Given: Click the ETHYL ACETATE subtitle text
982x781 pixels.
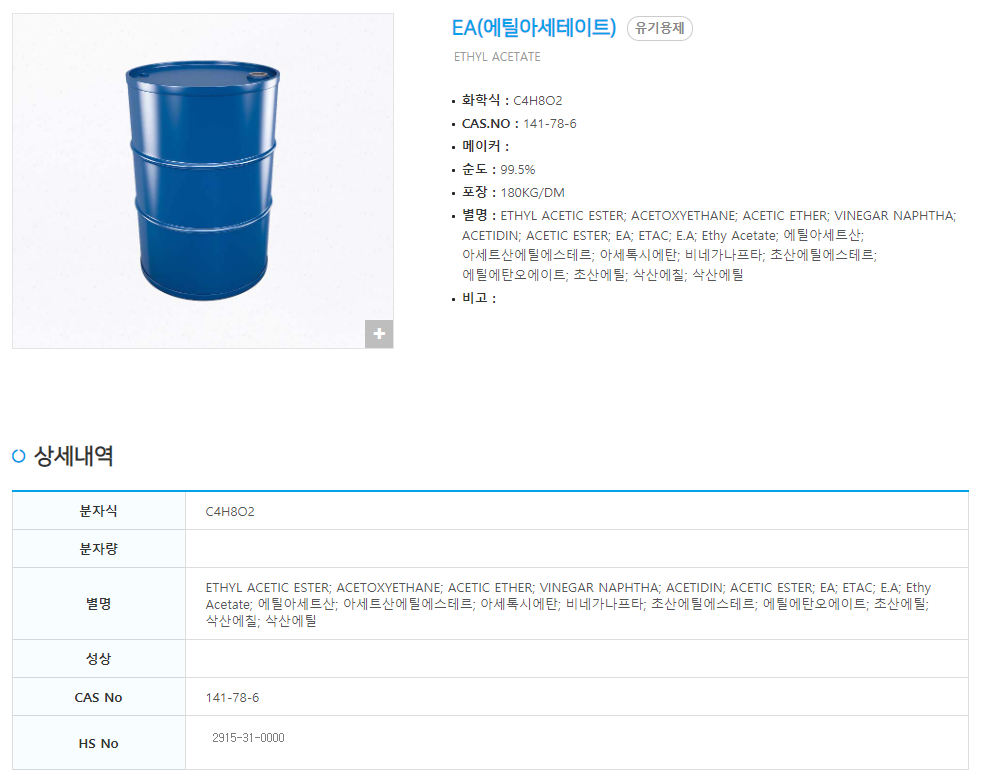Looking at the screenshot, I should pyautogui.click(x=497, y=57).
